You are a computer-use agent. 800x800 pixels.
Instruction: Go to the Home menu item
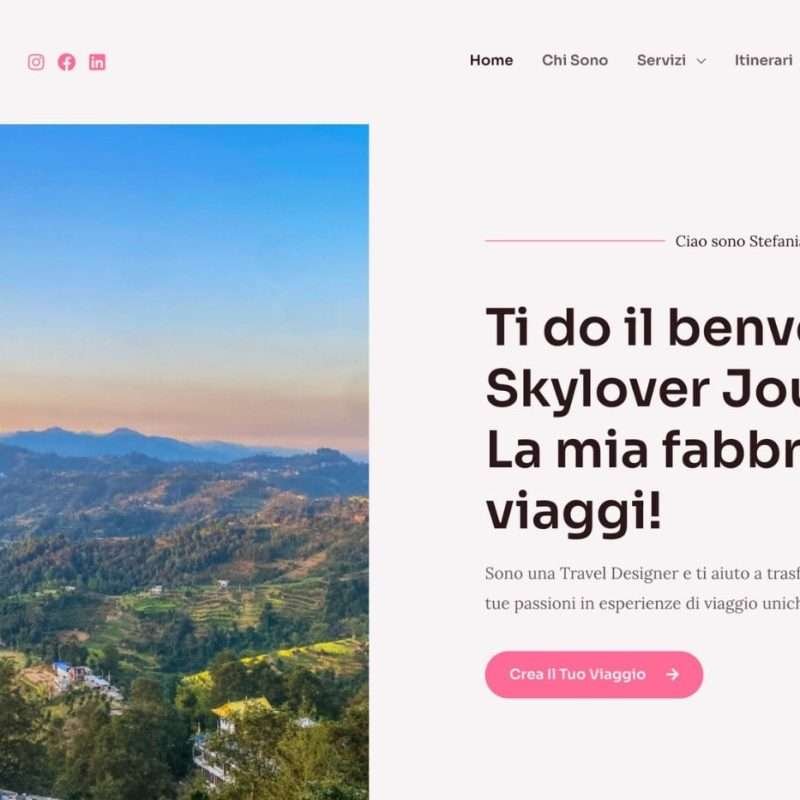click(x=491, y=60)
